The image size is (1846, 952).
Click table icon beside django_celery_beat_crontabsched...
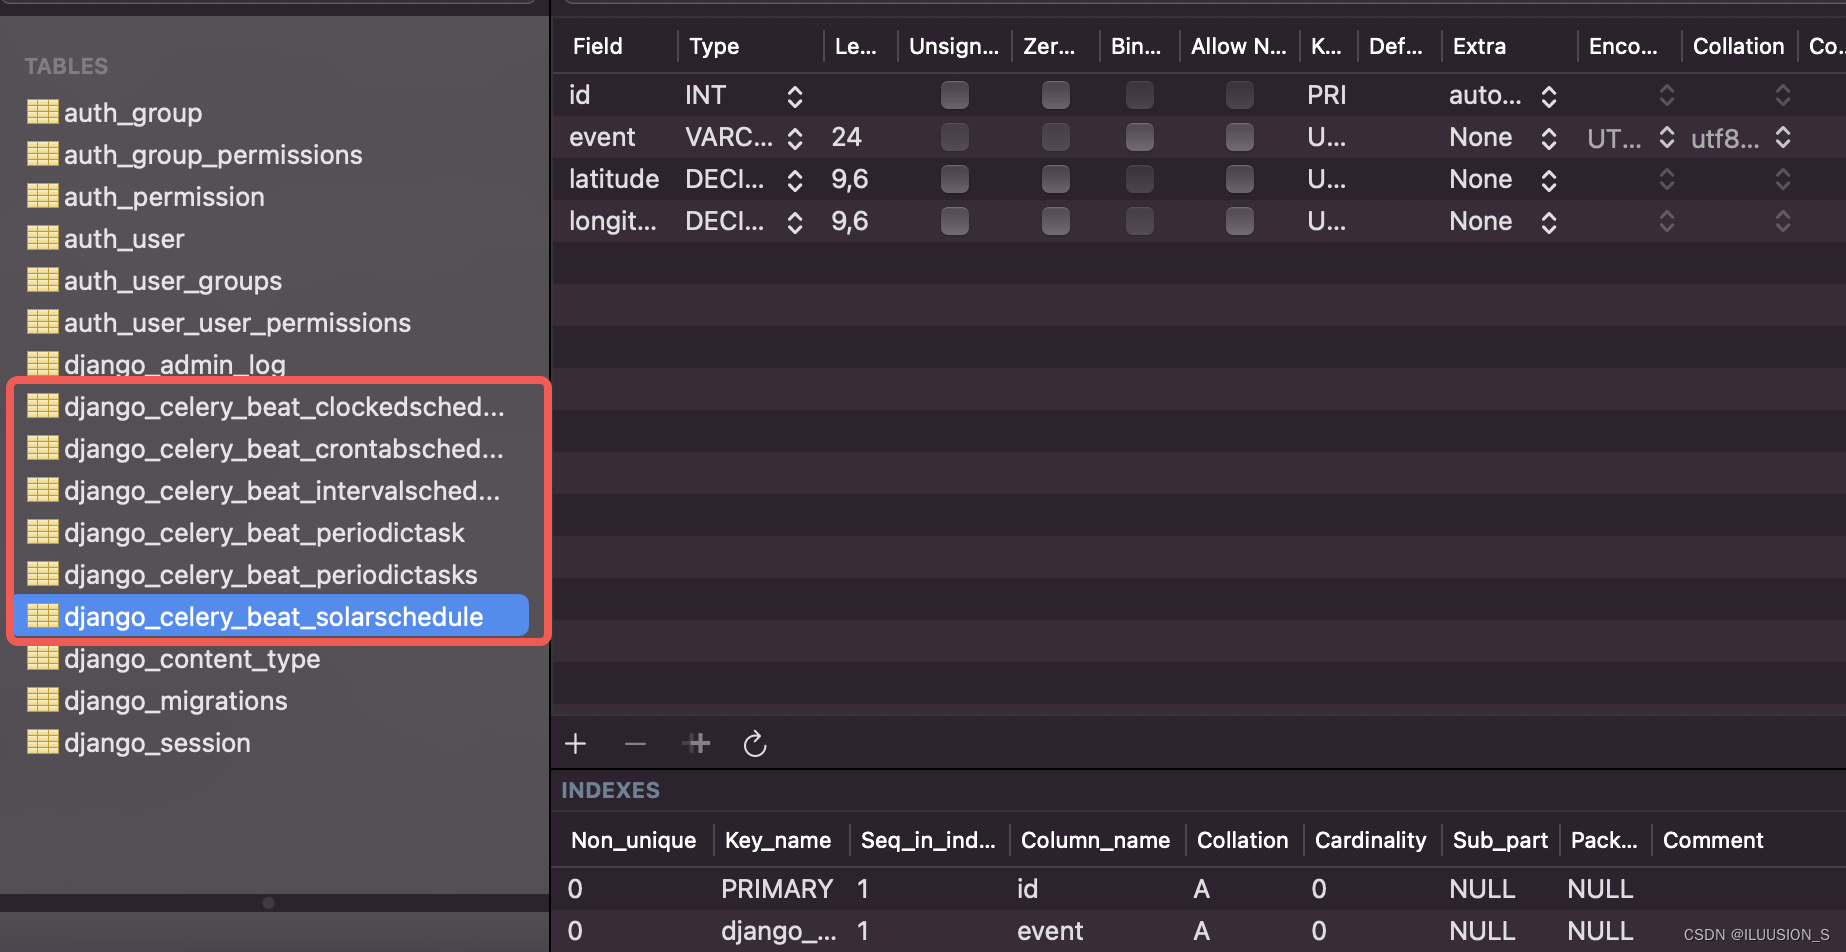42,448
